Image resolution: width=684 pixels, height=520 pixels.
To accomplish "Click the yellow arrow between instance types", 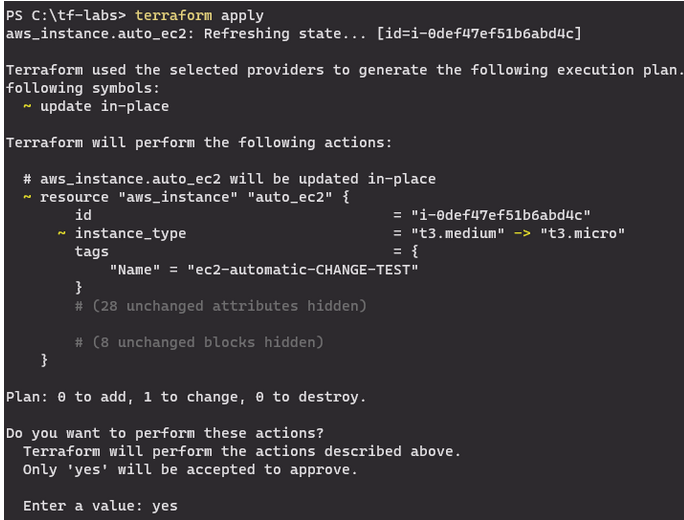I will click(522, 233).
